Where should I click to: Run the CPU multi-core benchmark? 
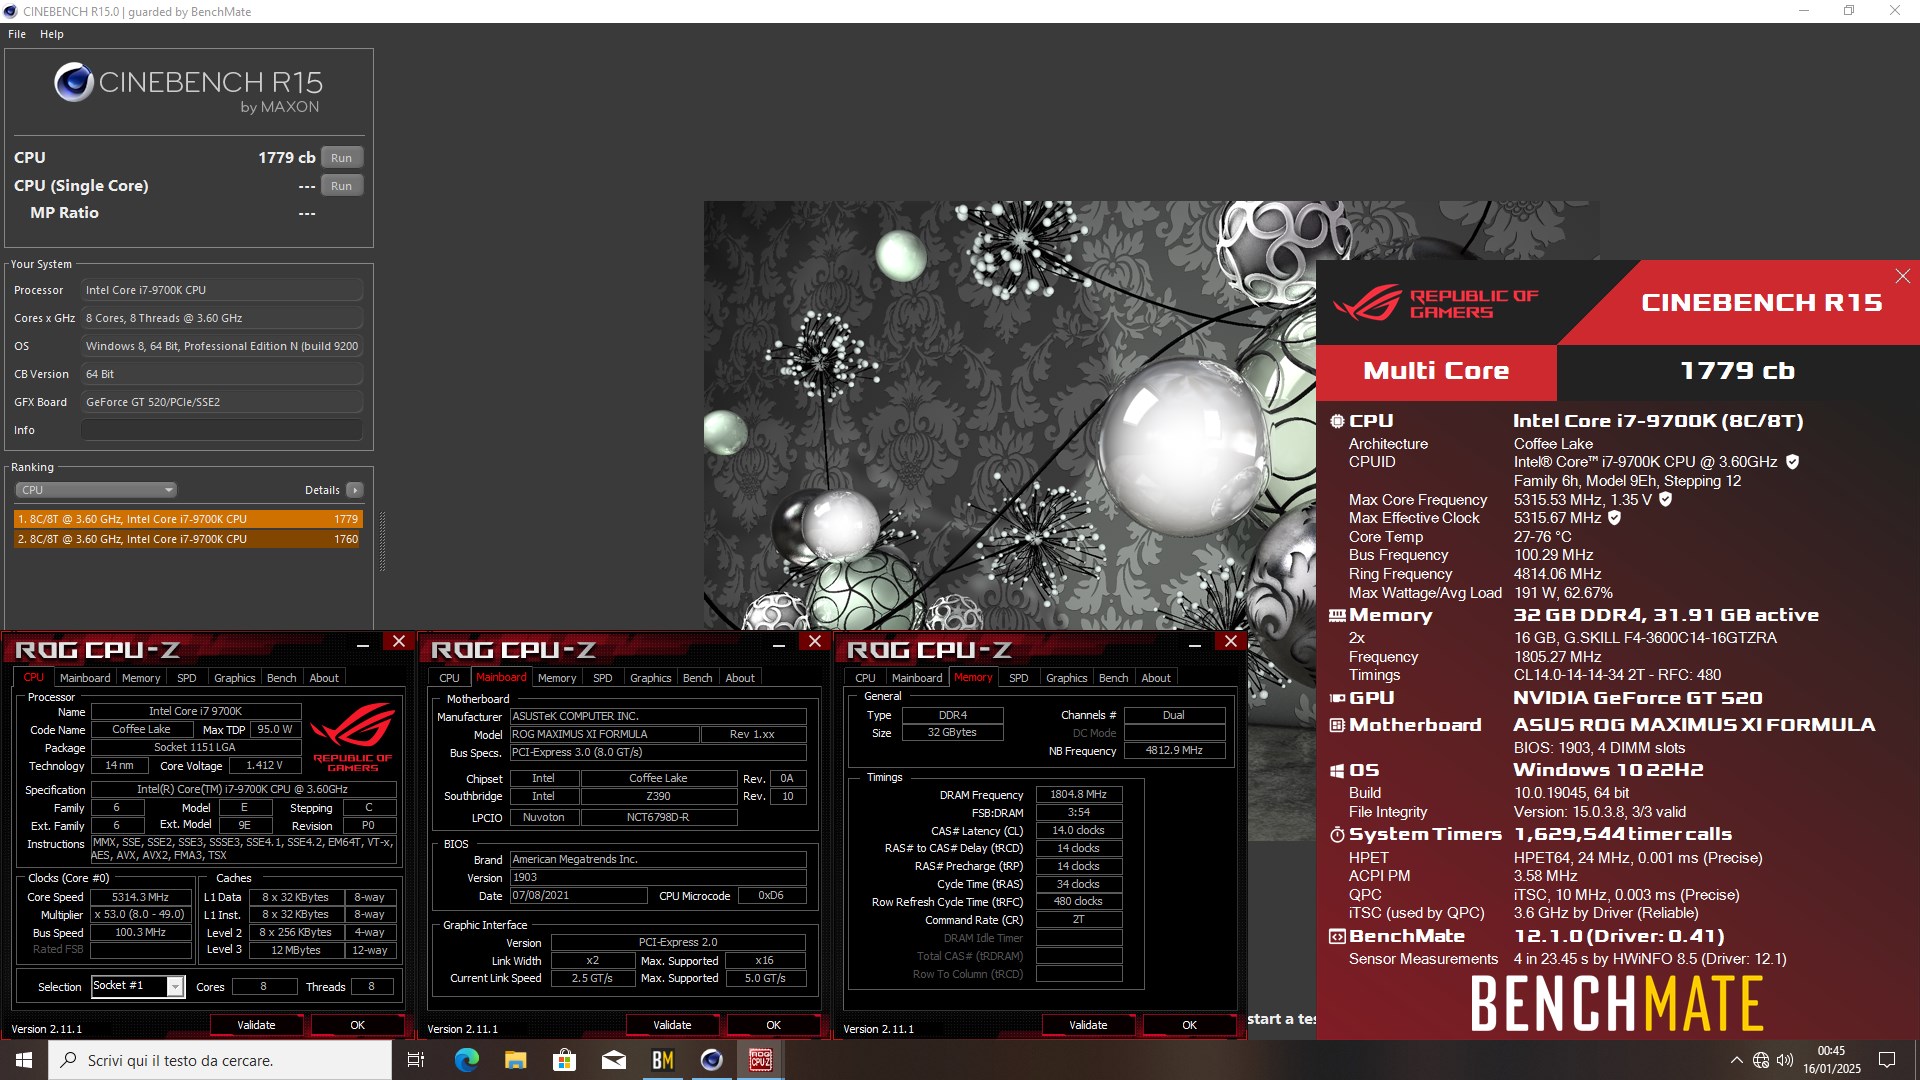(x=341, y=158)
